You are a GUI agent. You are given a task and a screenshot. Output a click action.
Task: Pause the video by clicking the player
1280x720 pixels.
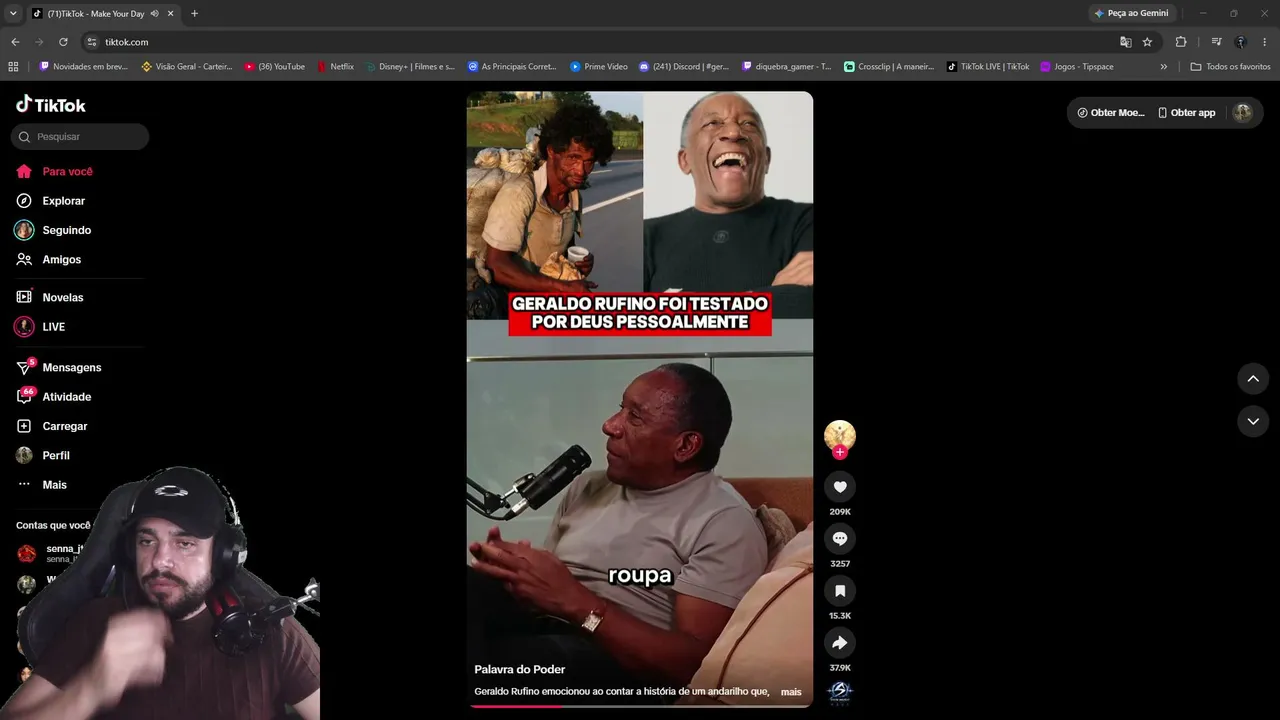[x=640, y=400]
